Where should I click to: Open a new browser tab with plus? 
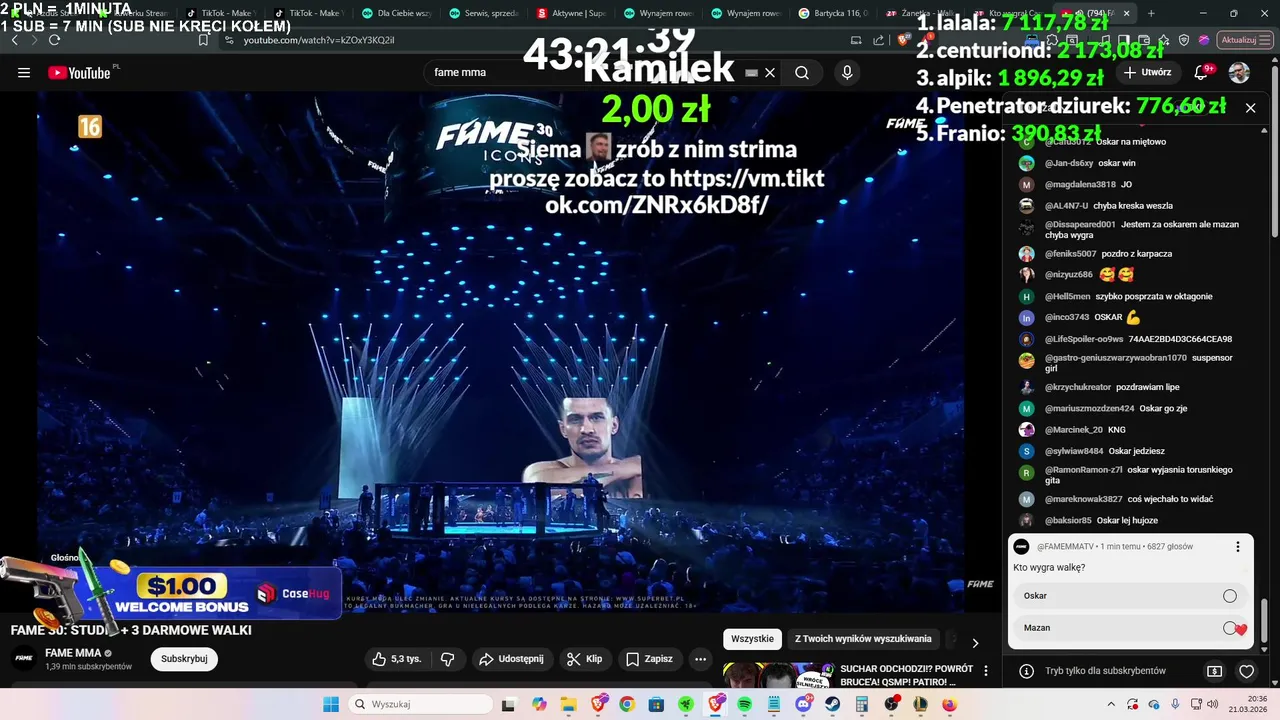point(1151,14)
